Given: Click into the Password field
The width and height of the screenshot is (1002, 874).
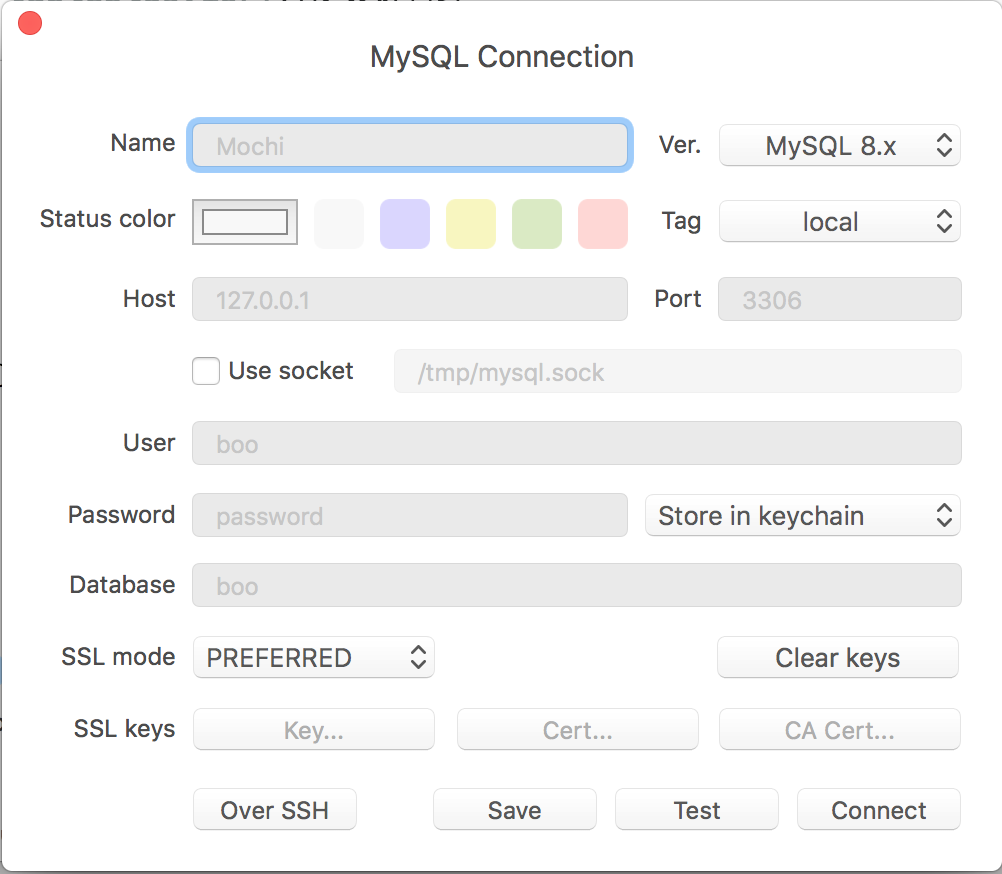Looking at the screenshot, I should (410, 516).
